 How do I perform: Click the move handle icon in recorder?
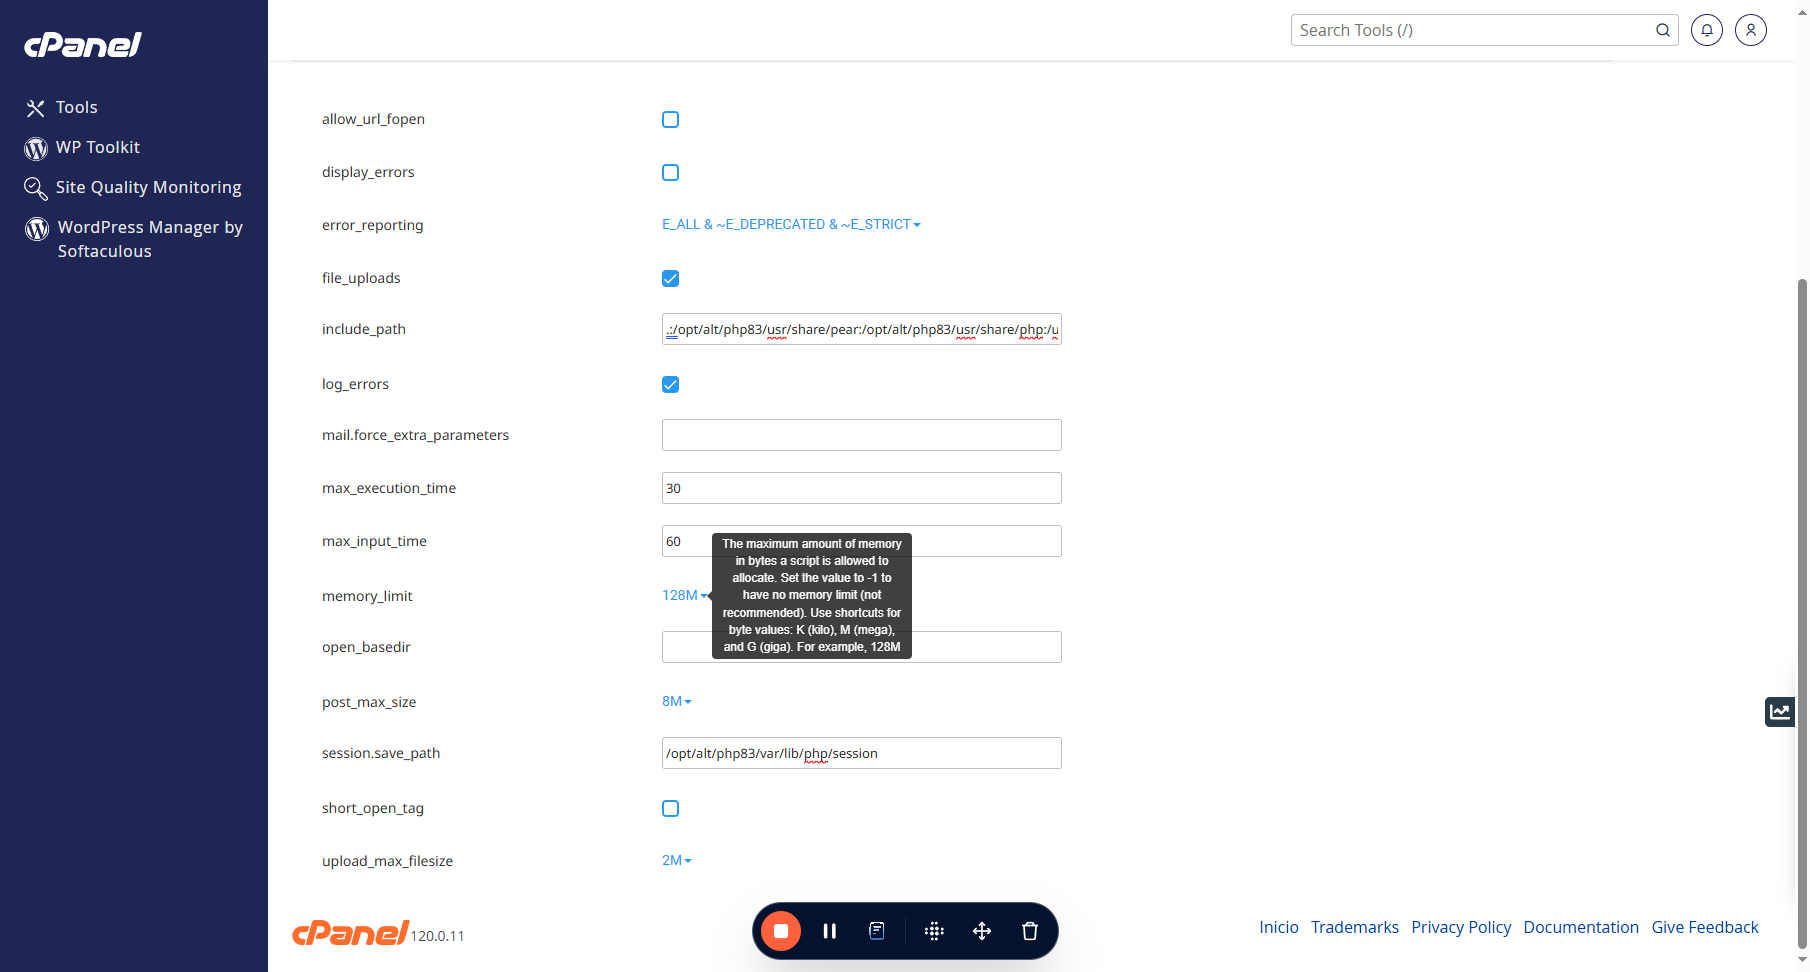tap(982, 931)
